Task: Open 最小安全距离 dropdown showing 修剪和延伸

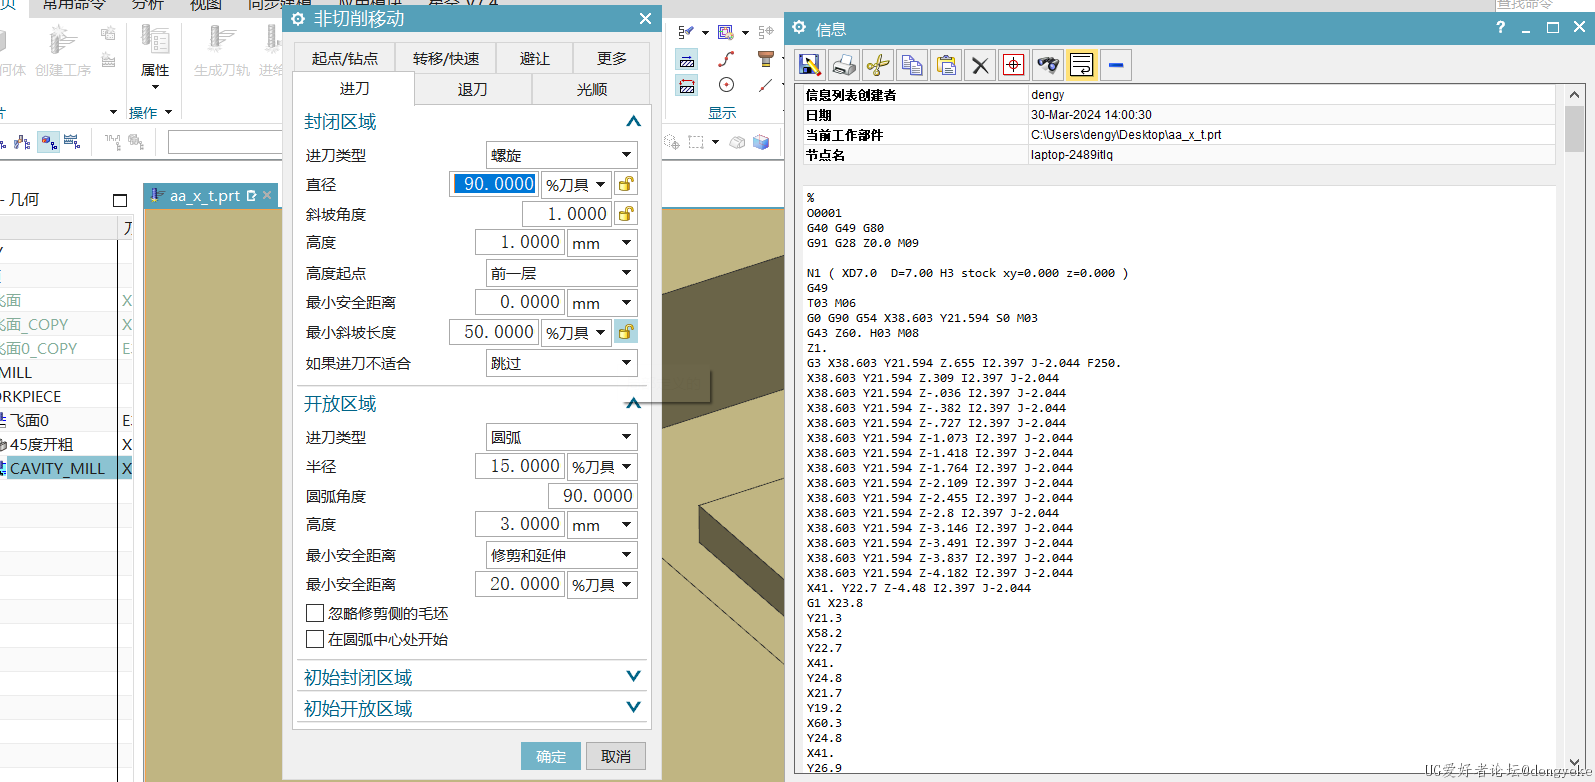Action: (x=562, y=555)
